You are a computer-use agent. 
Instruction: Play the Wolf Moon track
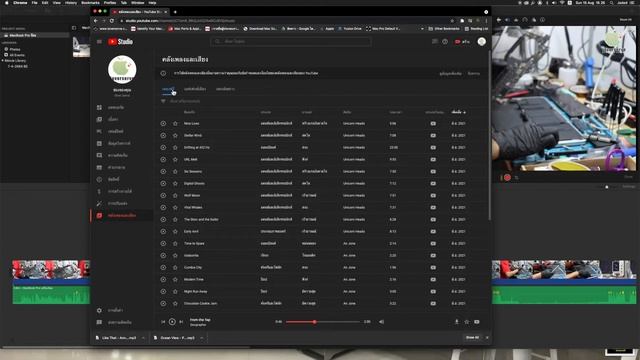pyautogui.click(x=163, y=195)
